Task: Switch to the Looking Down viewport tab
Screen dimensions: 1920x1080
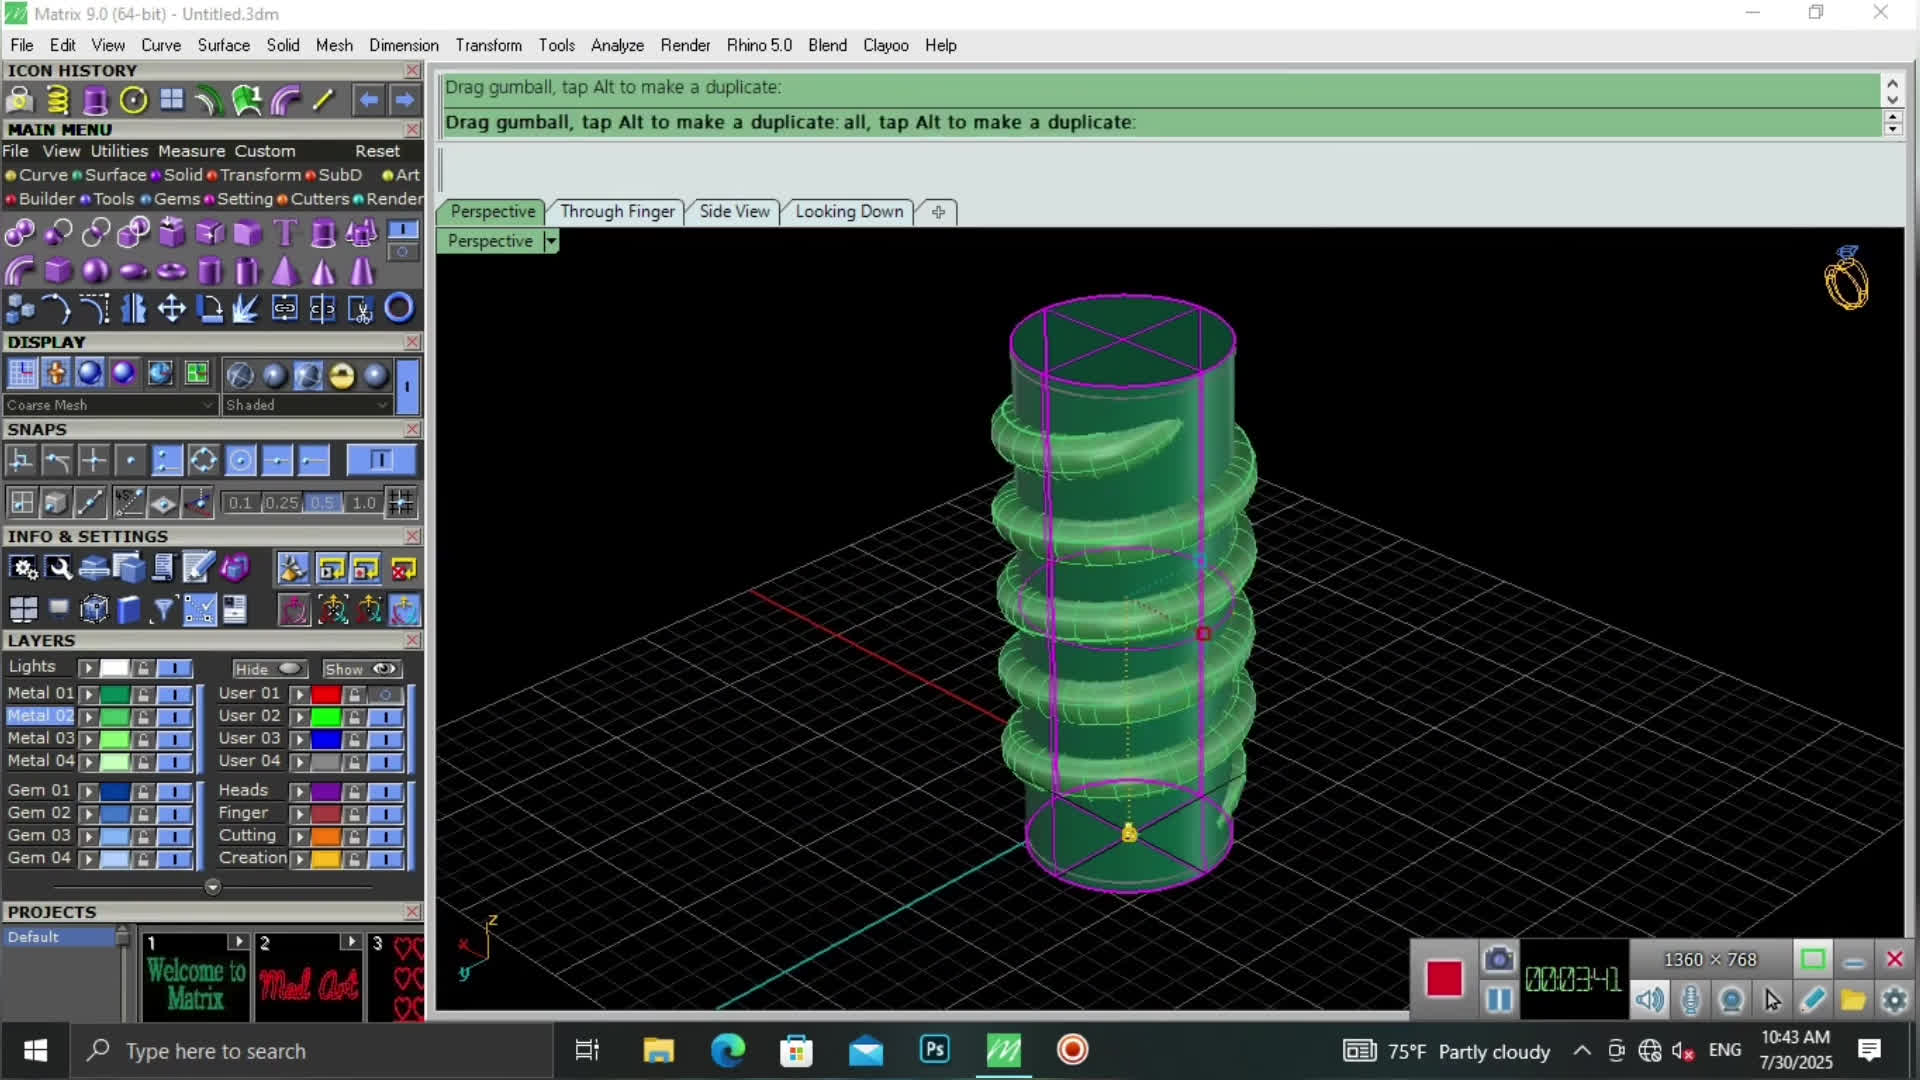Action: 849,211
